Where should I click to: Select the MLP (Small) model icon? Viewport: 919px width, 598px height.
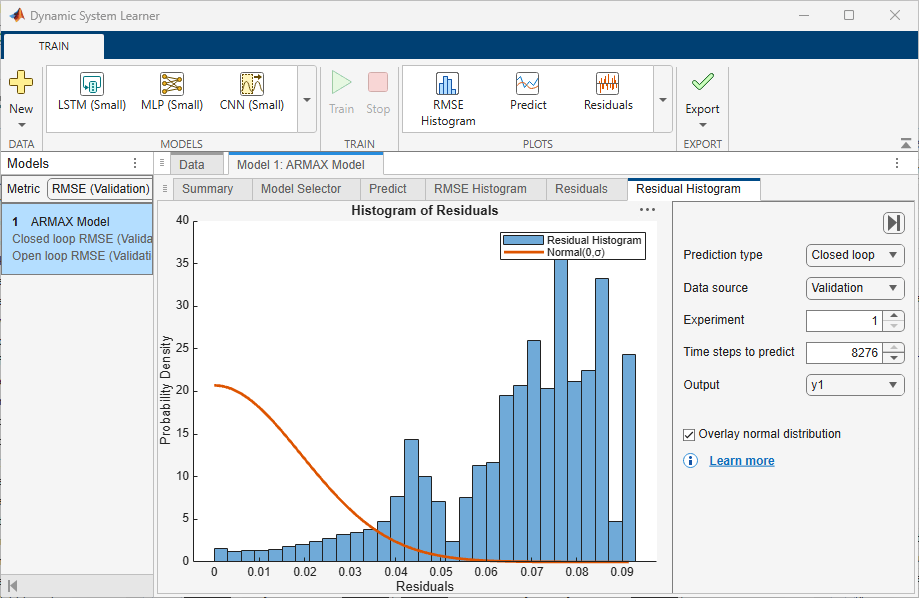click(x=172, y=84)
